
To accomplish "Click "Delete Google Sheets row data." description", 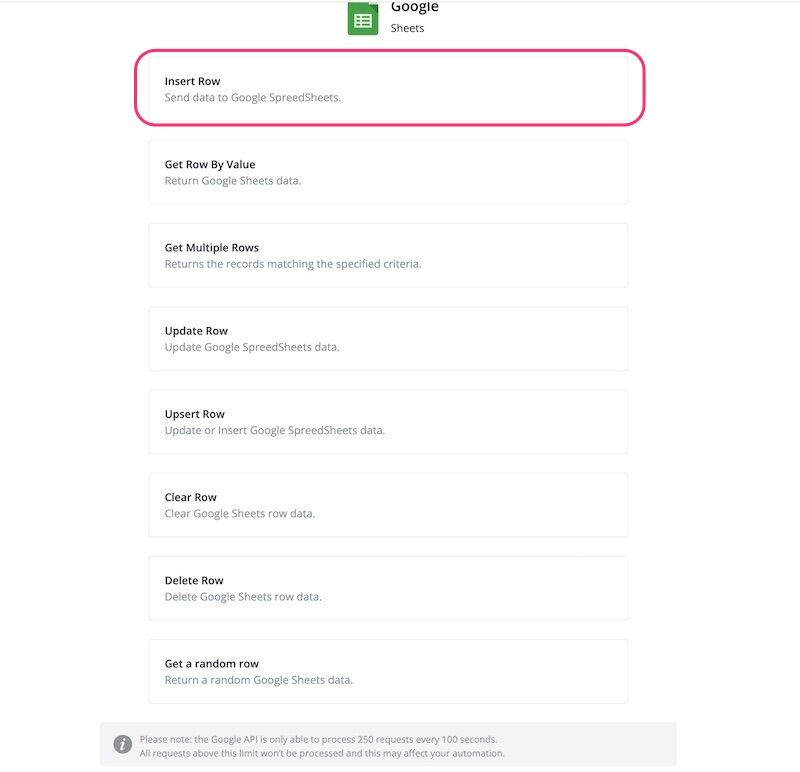I will pyautogui.click(x=243, y=597).
